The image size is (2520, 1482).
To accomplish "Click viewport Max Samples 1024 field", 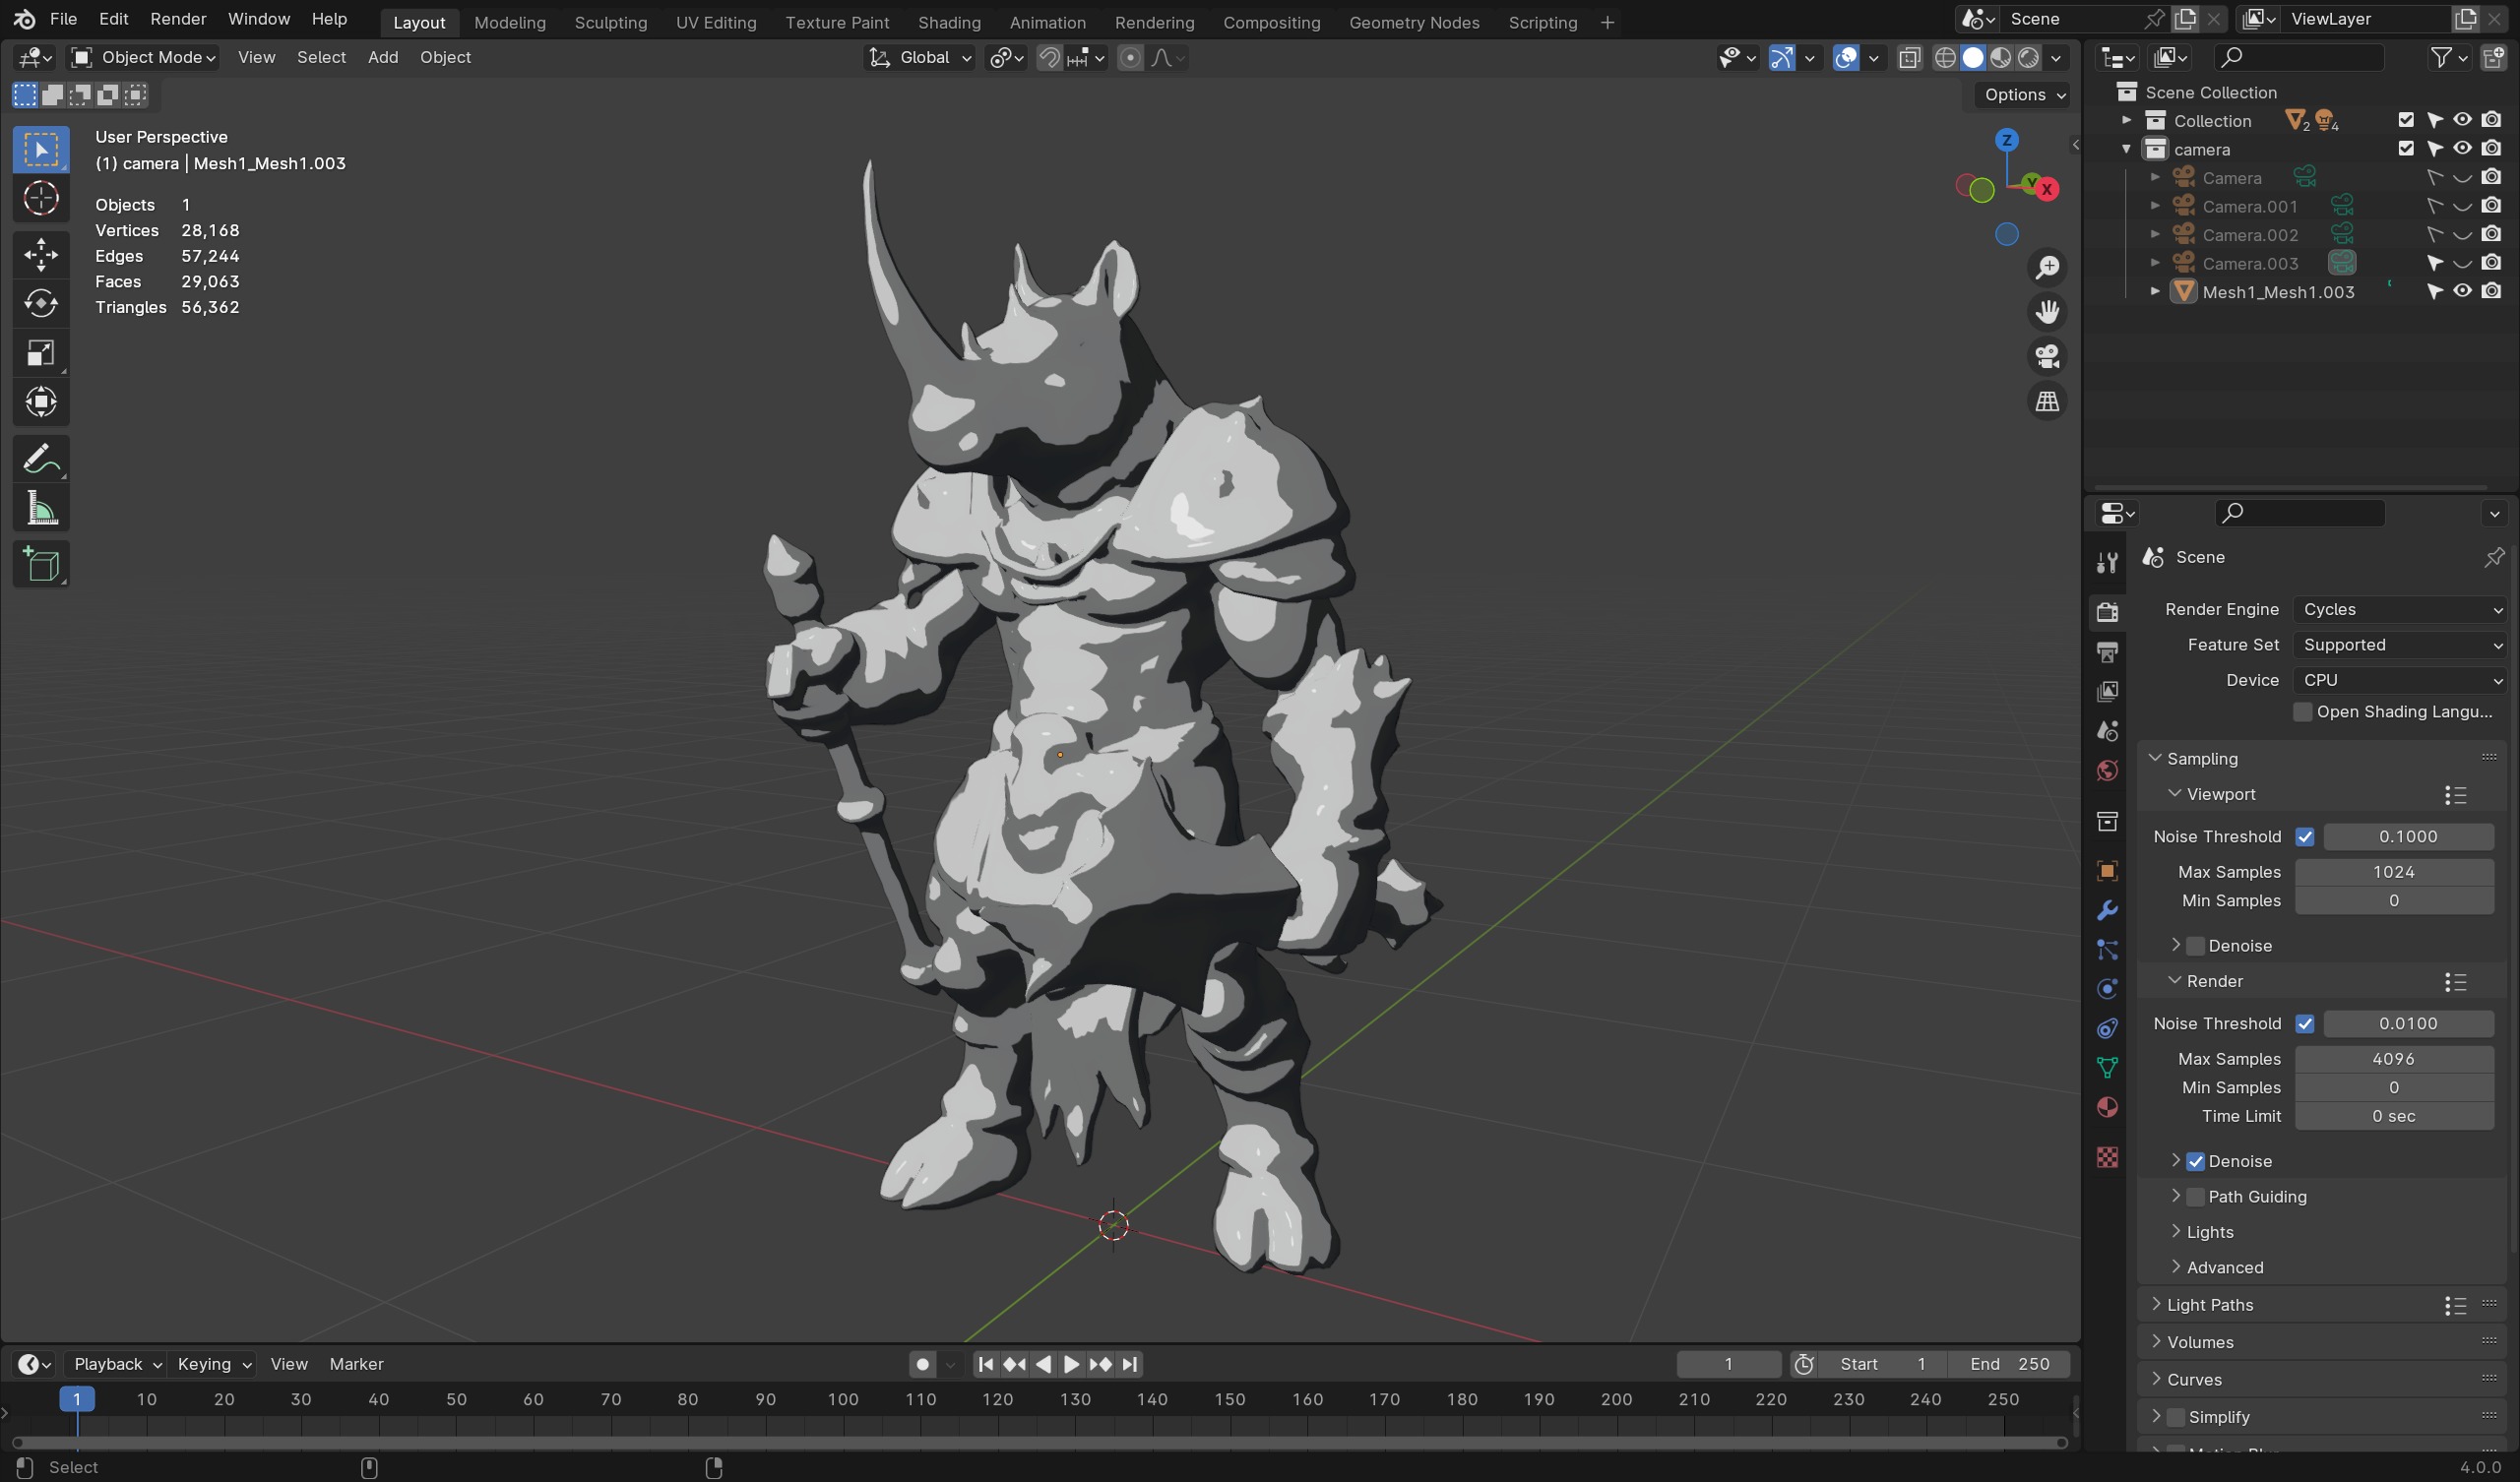I will (x=2393, y=872).
